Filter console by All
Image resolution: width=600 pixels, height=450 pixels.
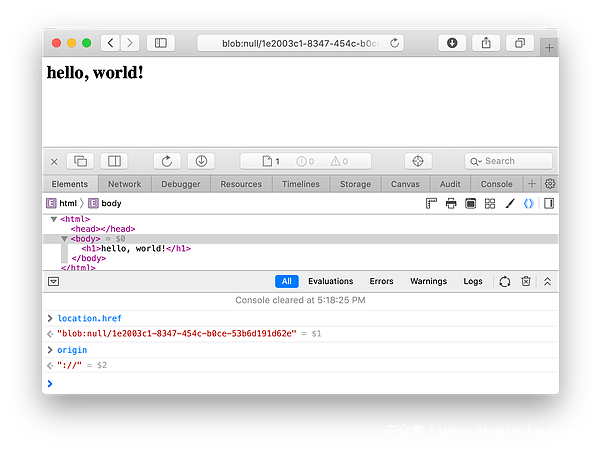[287, 281]
